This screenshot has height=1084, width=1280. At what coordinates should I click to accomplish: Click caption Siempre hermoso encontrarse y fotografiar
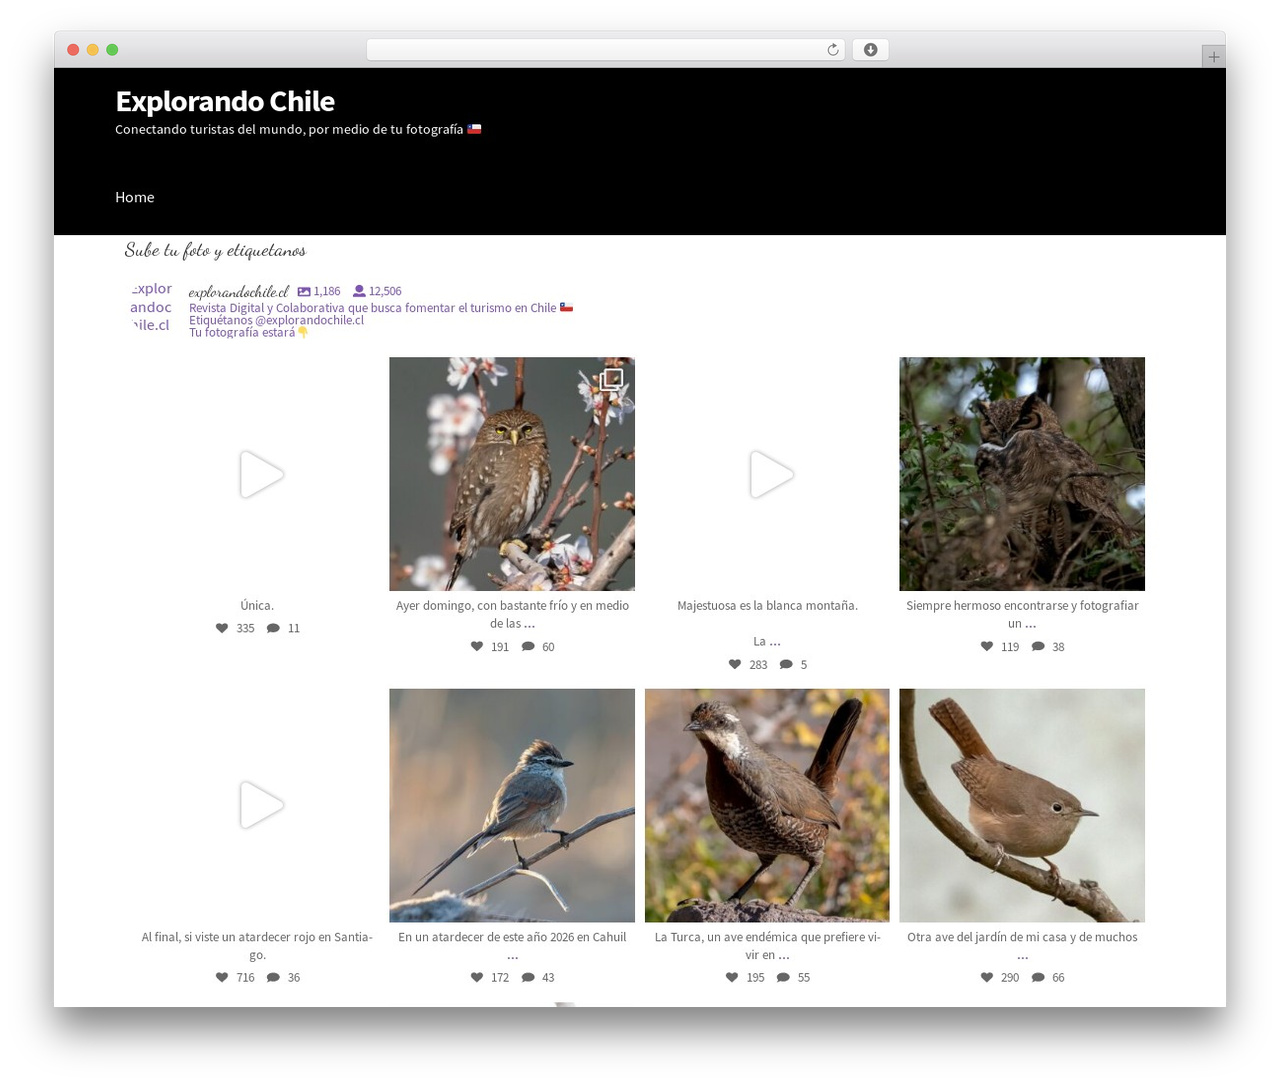click(x=1022, y=614)
